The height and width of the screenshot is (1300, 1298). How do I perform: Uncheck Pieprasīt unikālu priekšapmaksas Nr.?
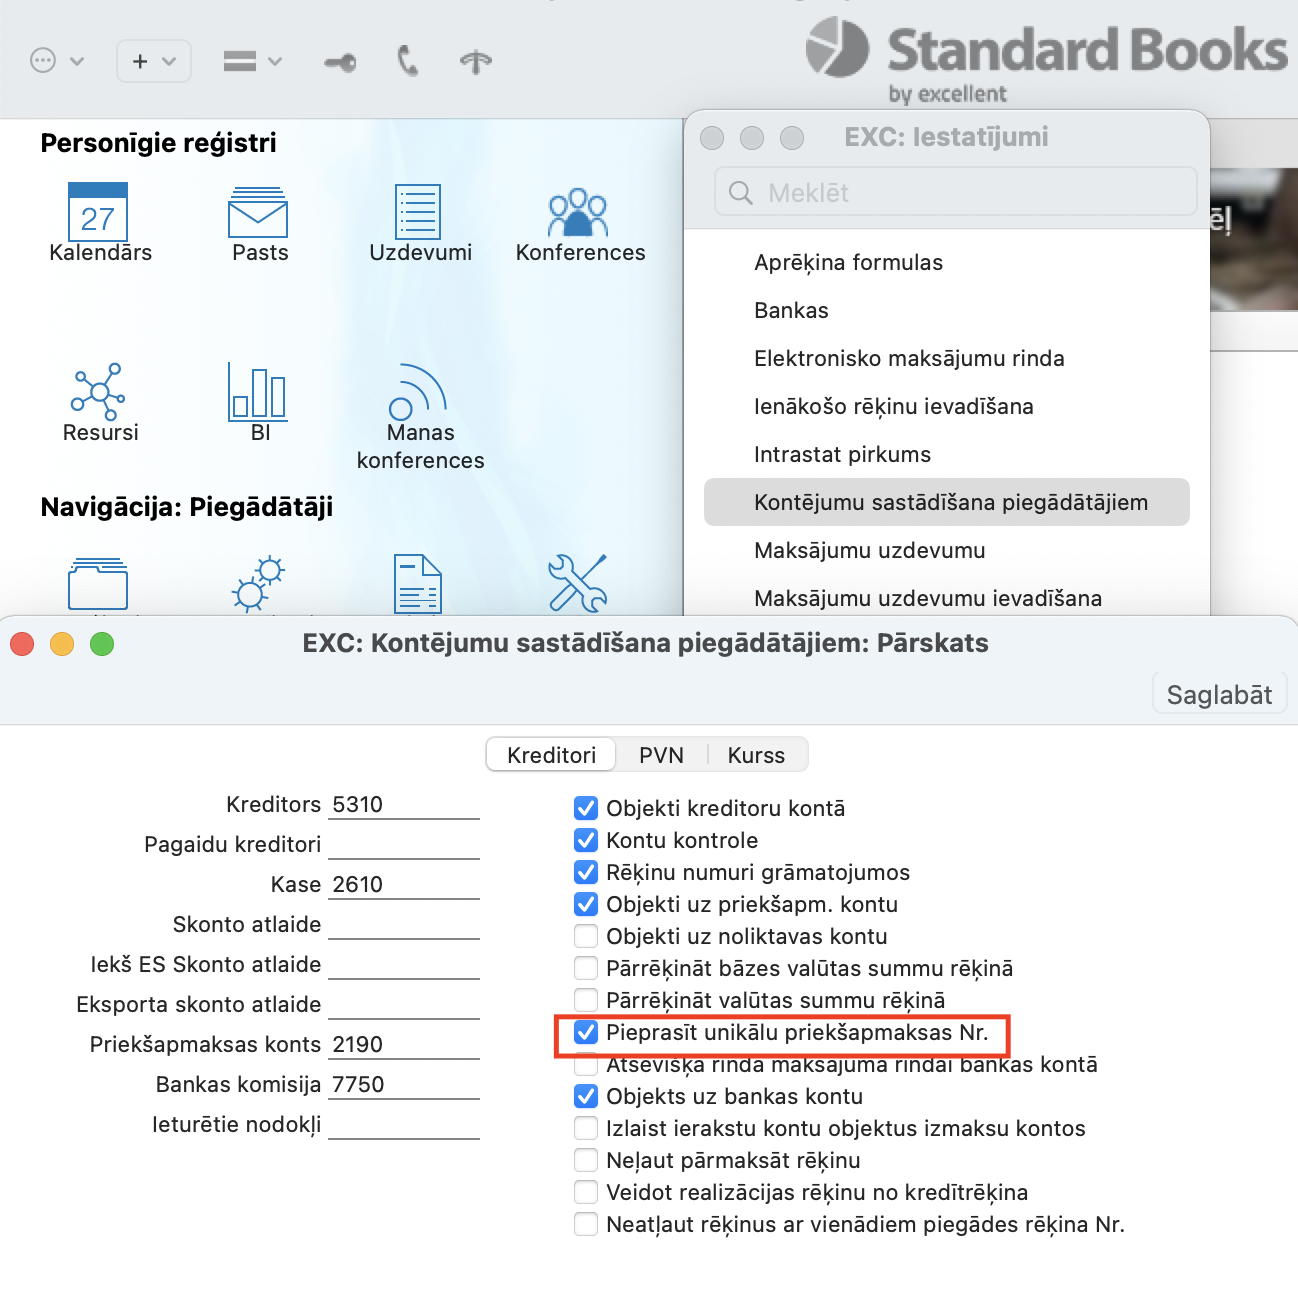pos(586,1032)
